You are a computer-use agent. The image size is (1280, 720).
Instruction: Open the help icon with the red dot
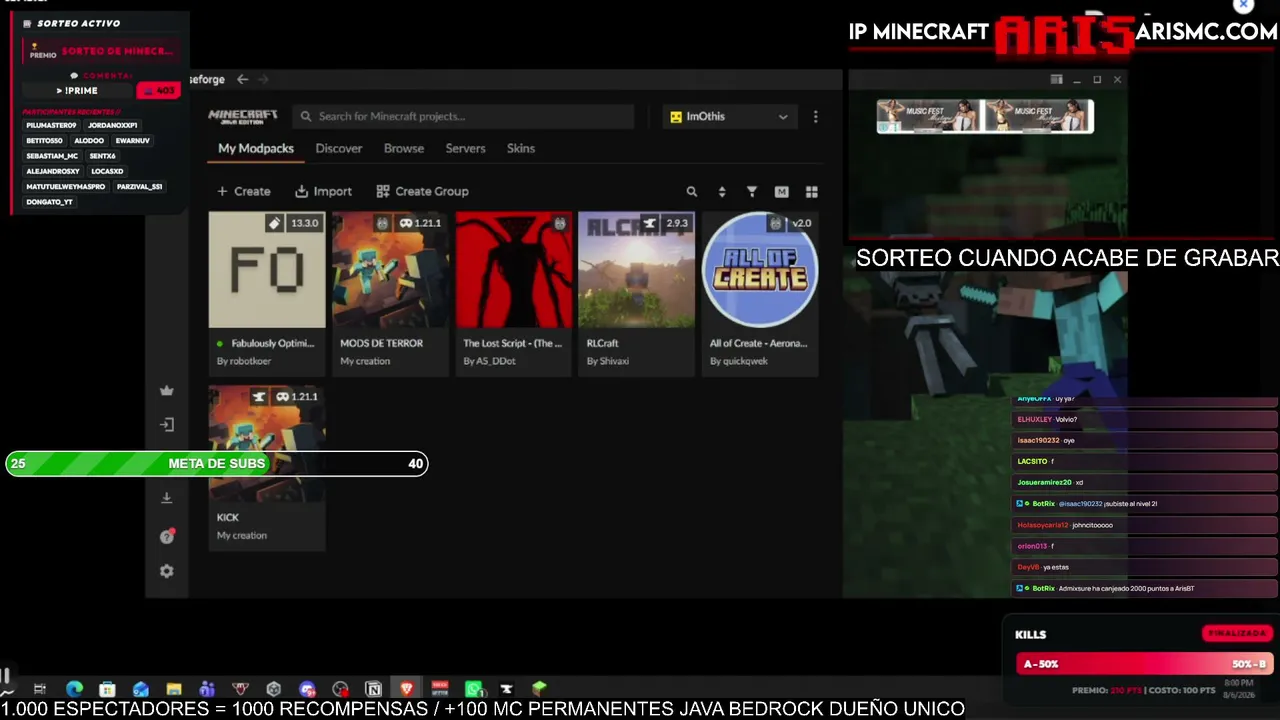pos(167,536)
